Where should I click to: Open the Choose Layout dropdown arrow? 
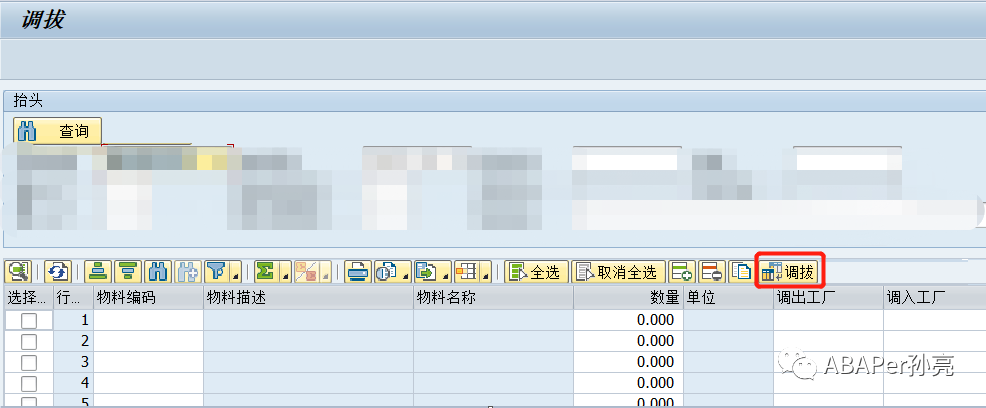486,272
